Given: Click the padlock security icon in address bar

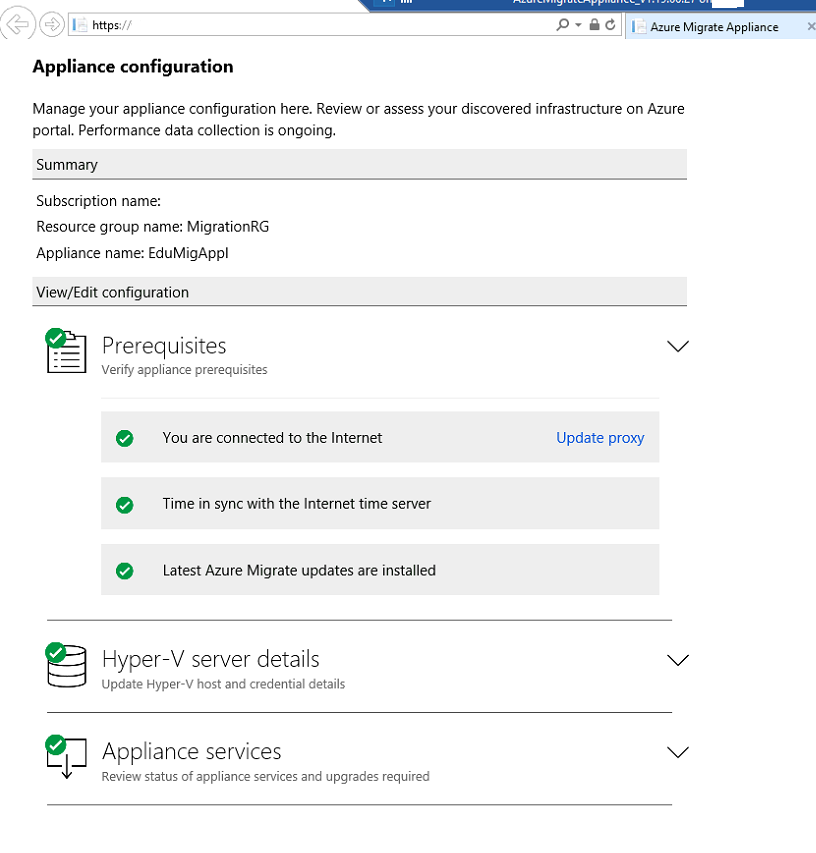Looking at the screenshot, I should pos(595,25).
